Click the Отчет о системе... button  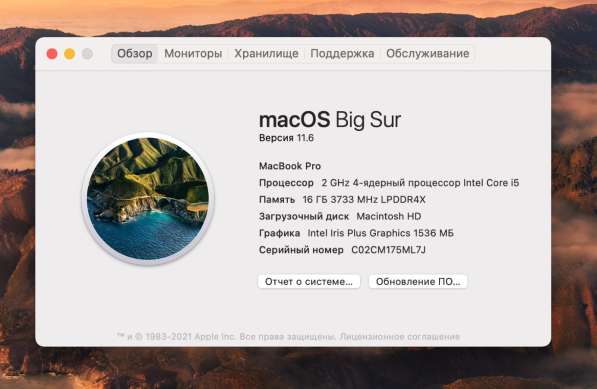[x=309, y=282]
